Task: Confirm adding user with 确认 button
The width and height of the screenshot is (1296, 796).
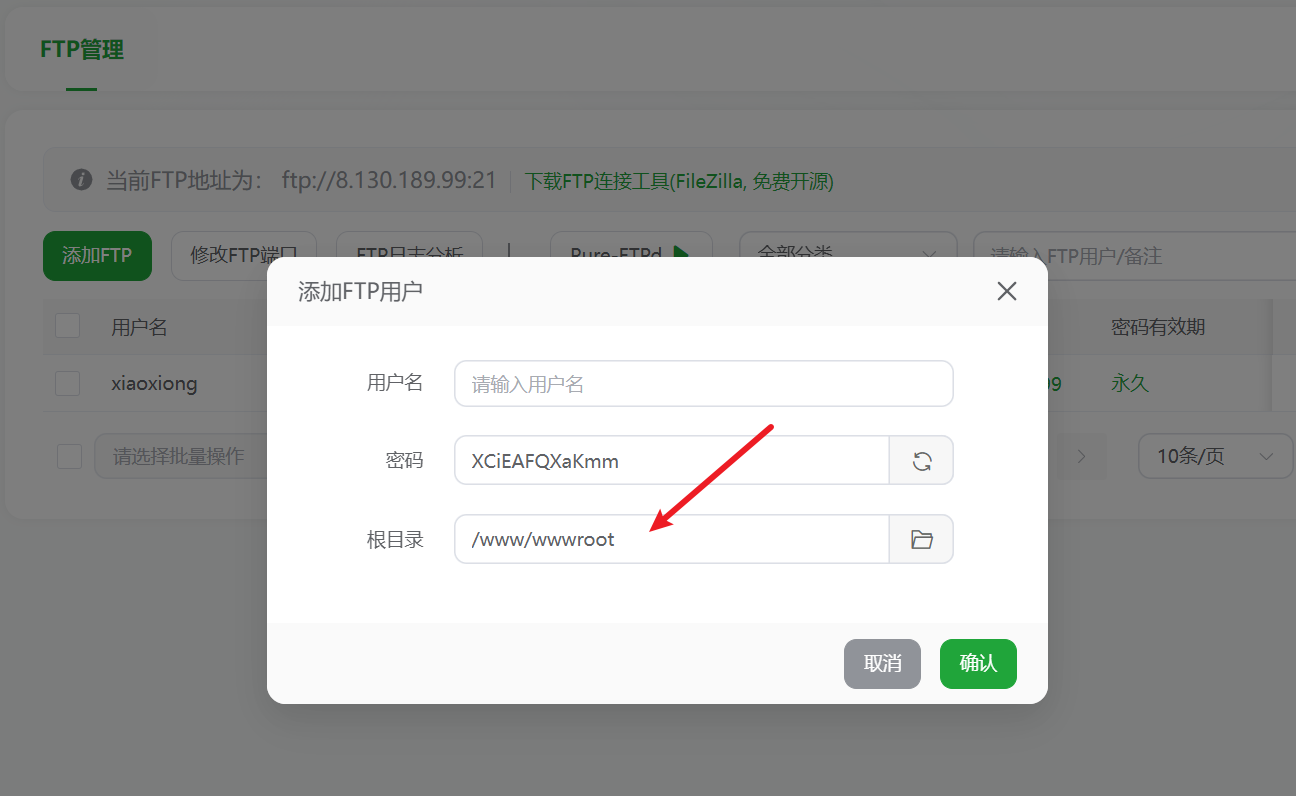Action: (978, 664)
